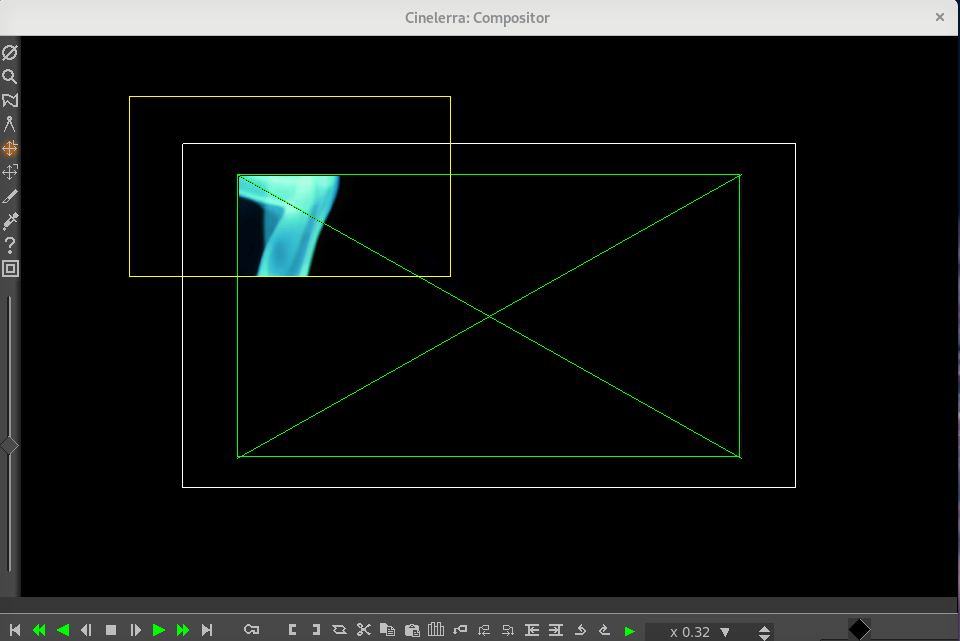
Task: Click the fast reverse button
Action: (39, 630)
